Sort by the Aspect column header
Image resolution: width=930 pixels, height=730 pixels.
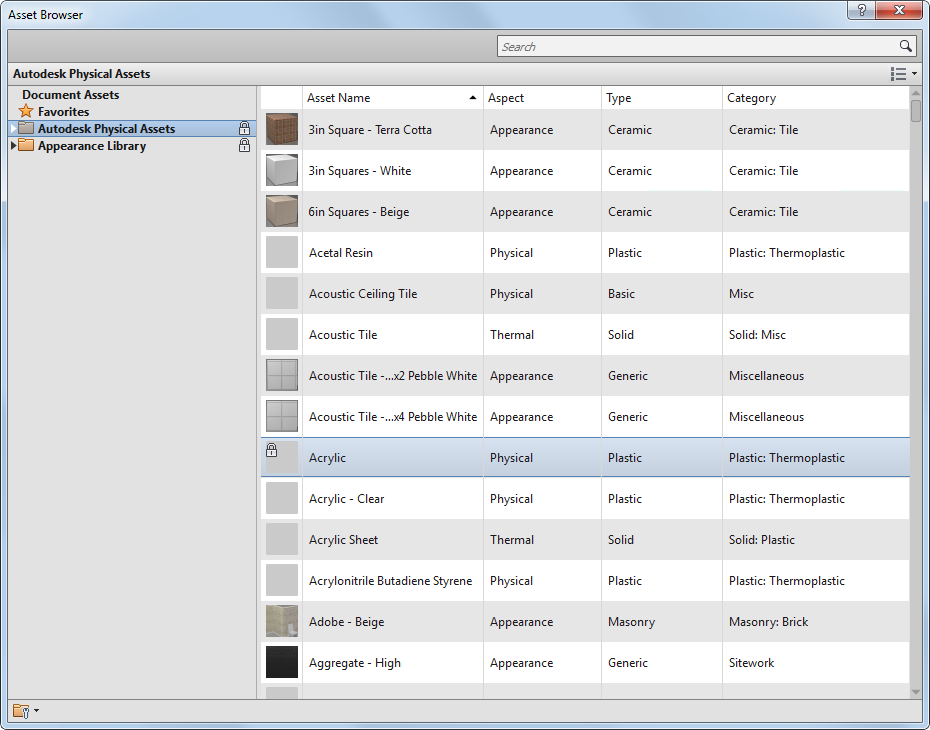(x=542, y=98)
